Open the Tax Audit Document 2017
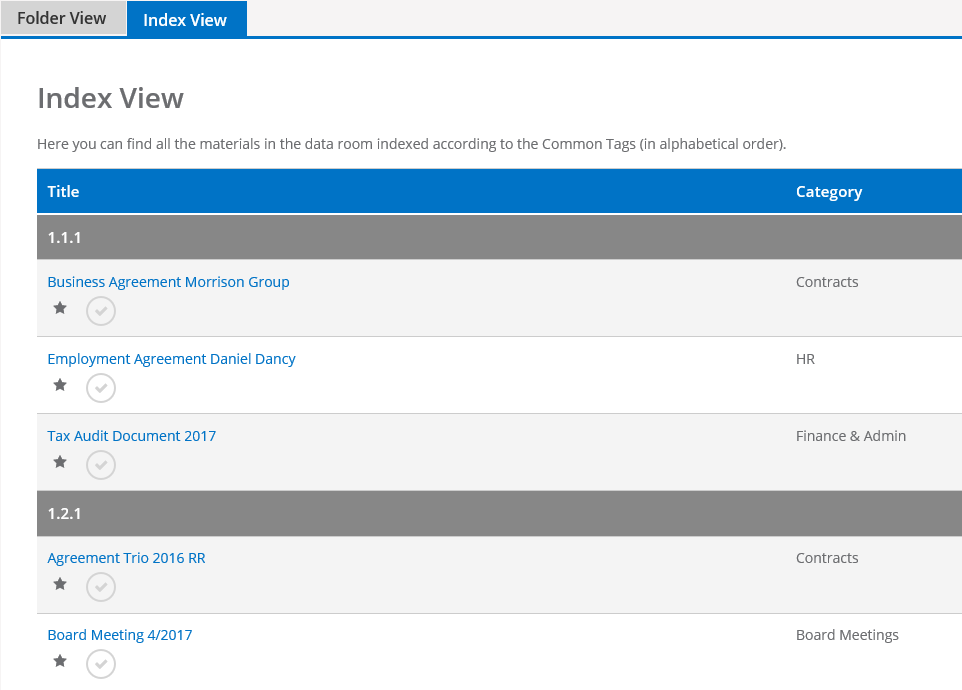 tap(131, 435)
